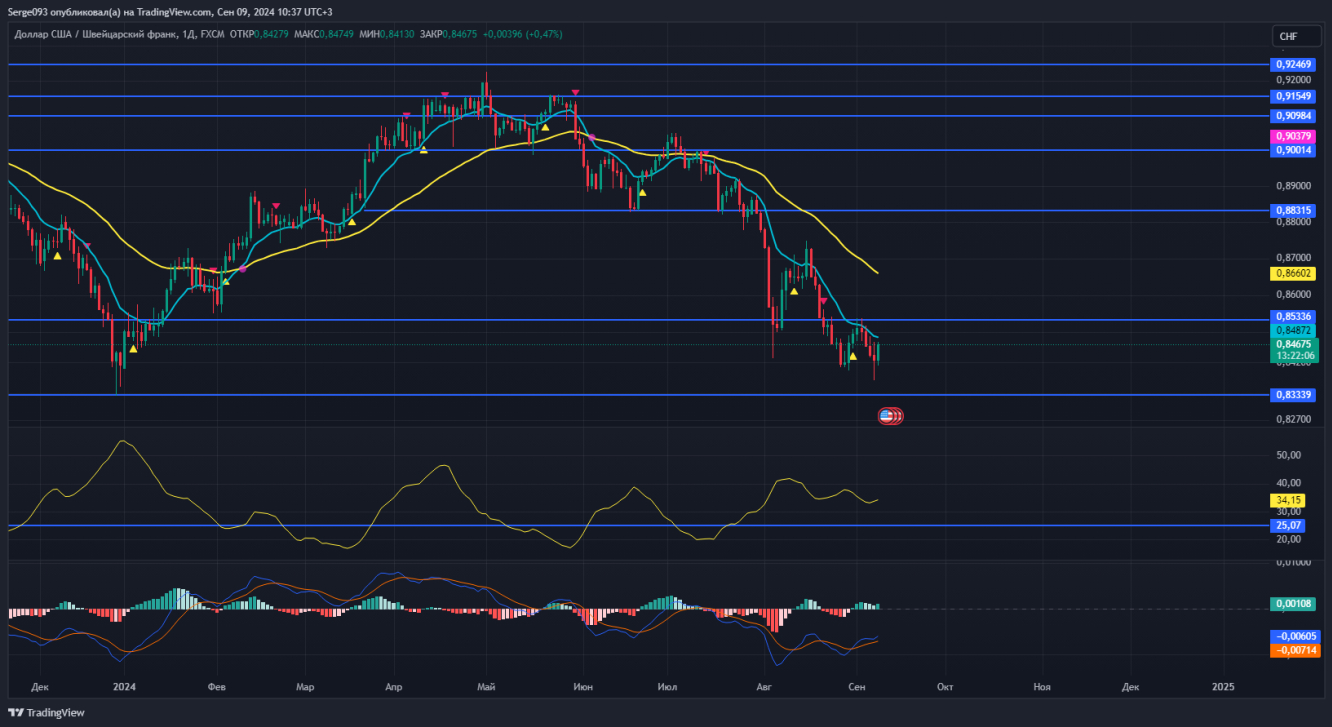Image resolution: width=1332 pixels, height=727 pixels.
Task: Click the ЗАКР 0,84675 close value
Action: tap(449, 34)
